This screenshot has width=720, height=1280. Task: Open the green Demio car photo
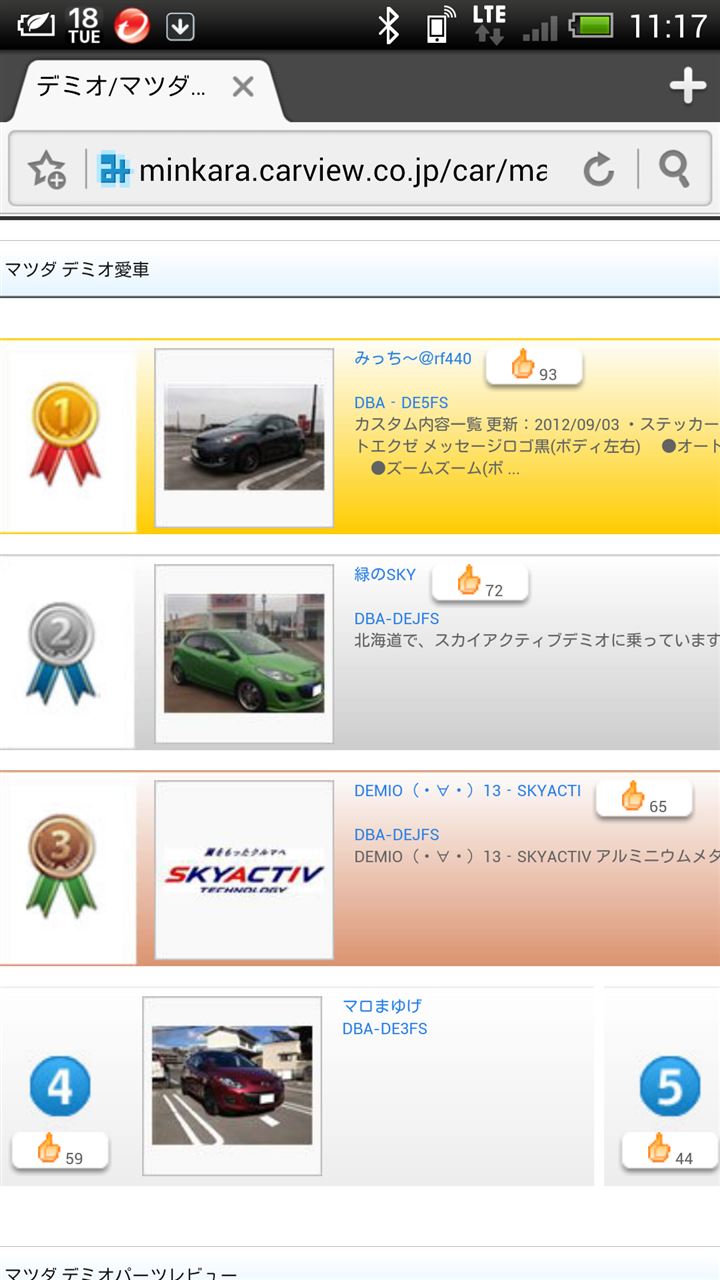click(244, 653)
